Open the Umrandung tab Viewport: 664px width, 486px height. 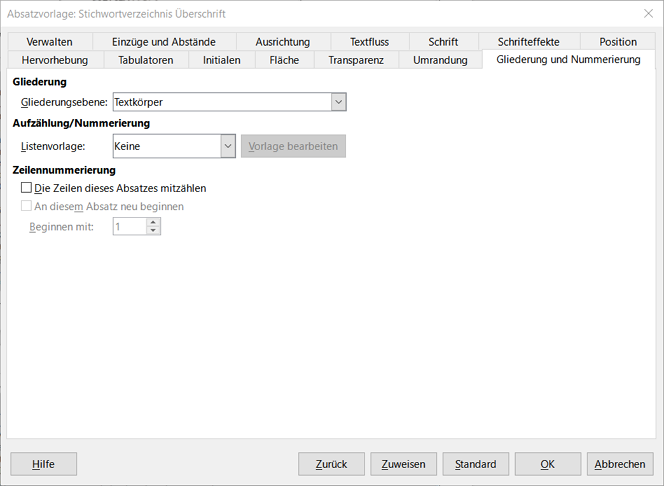[x=440, y=60]
